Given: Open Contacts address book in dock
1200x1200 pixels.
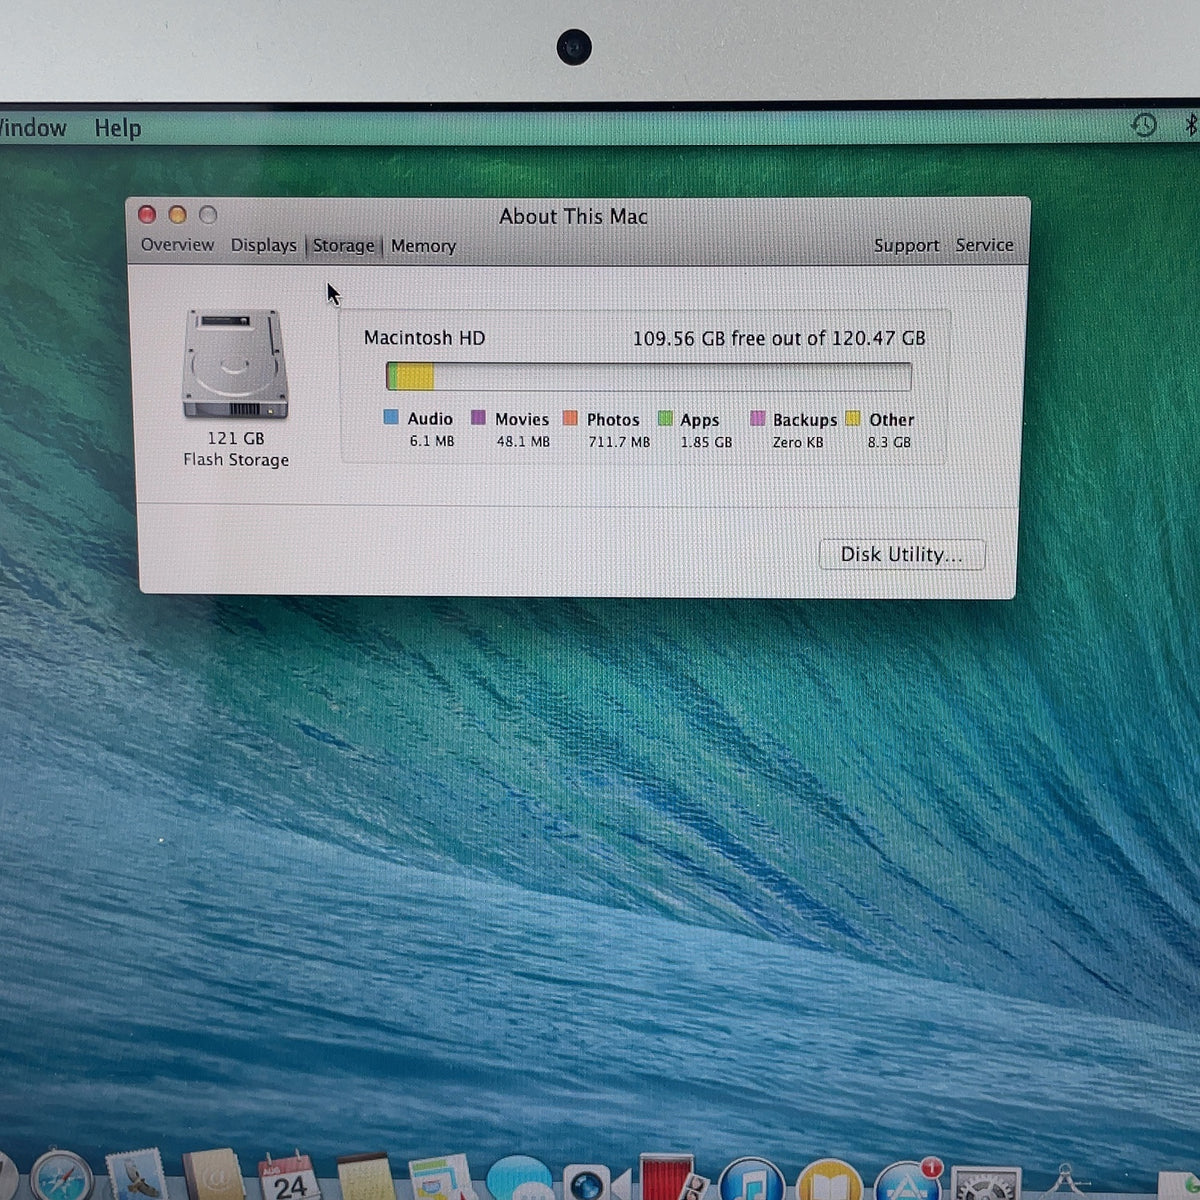Looking at the screenshot, I should [x=213, y=1176].
